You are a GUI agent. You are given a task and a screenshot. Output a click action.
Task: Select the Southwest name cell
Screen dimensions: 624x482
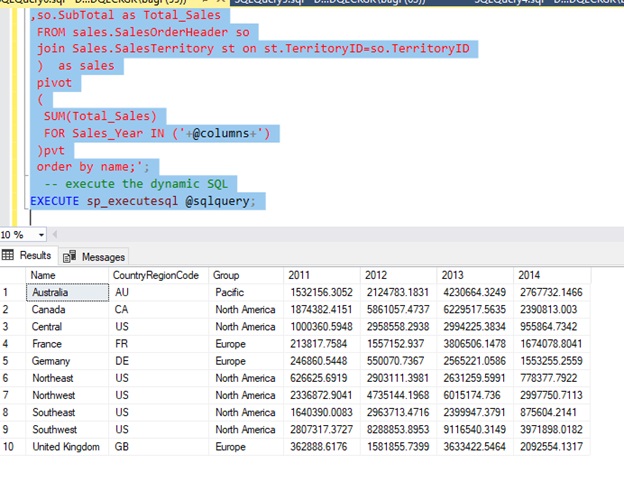tap(67, 429)
